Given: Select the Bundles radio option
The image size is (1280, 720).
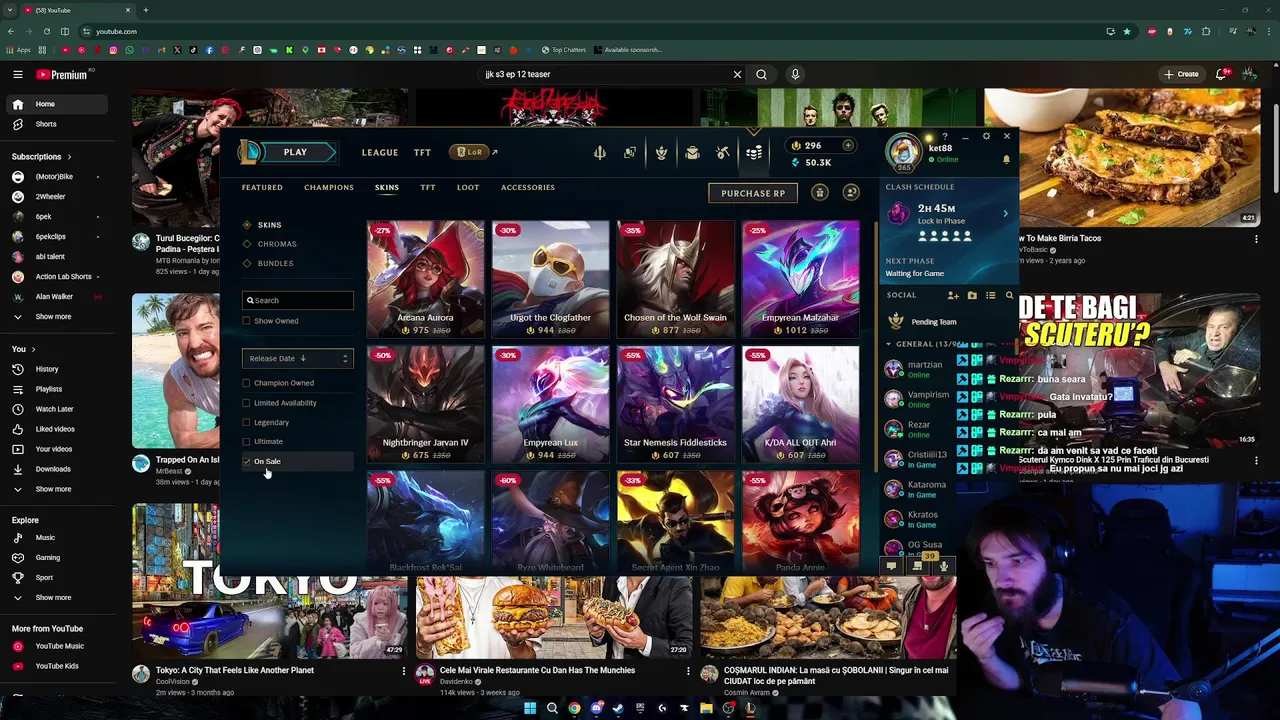Looking at the screenshot, I should pos(247,263).
